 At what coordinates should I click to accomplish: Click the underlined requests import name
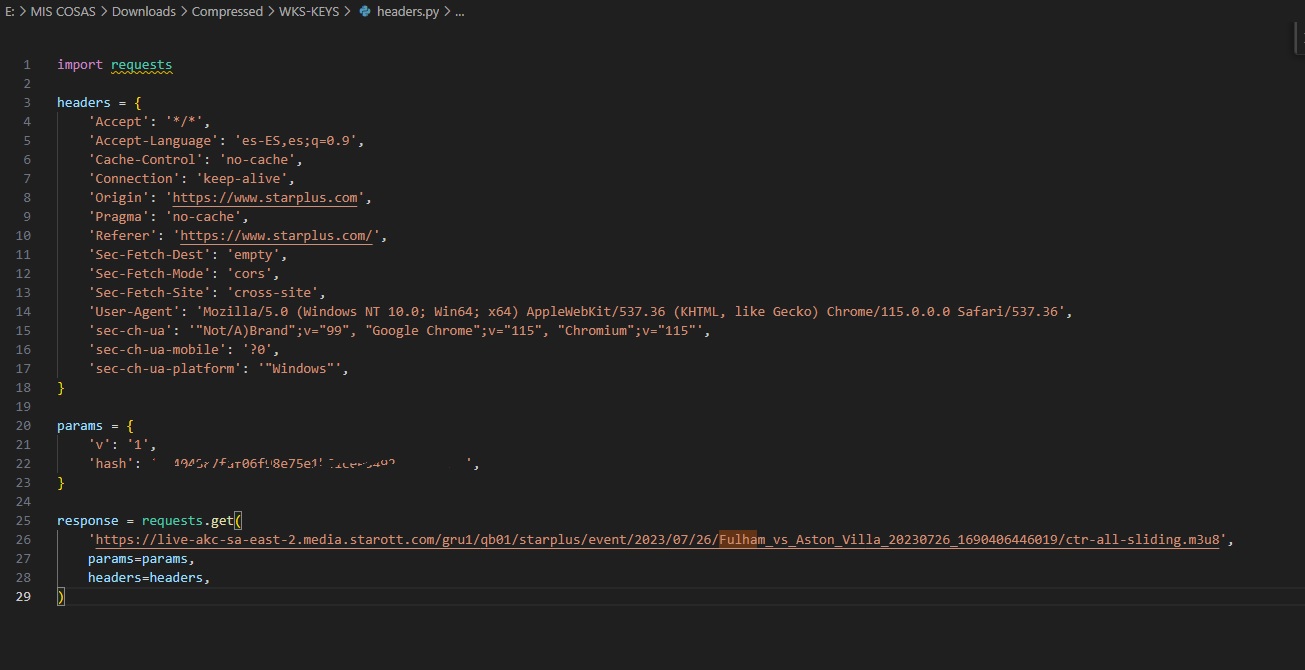tap(141, 65)
